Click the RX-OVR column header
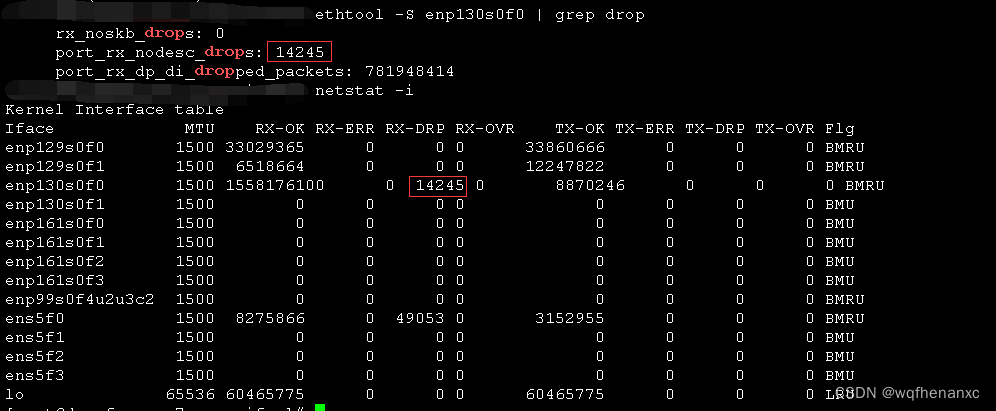The height and width of the screenshot is (411, 996). coord(484,129)
